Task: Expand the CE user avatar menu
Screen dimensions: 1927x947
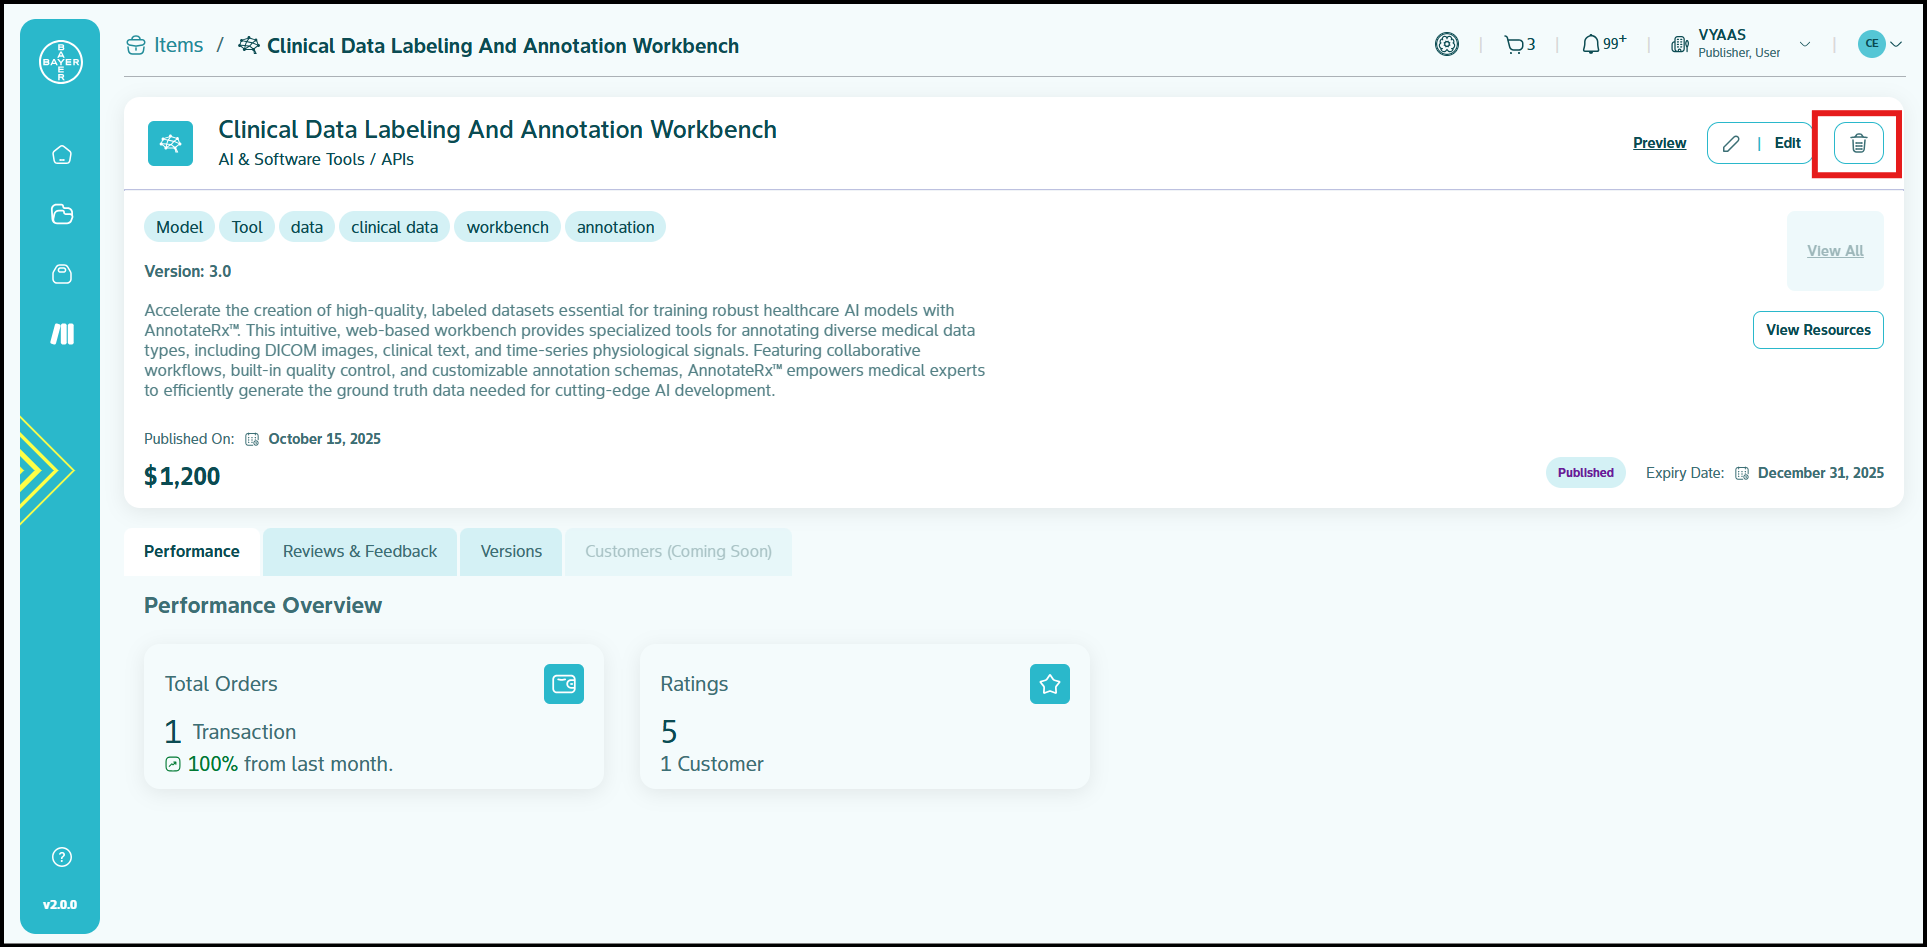Action: pyautogui.click(x=1880, y=44)
